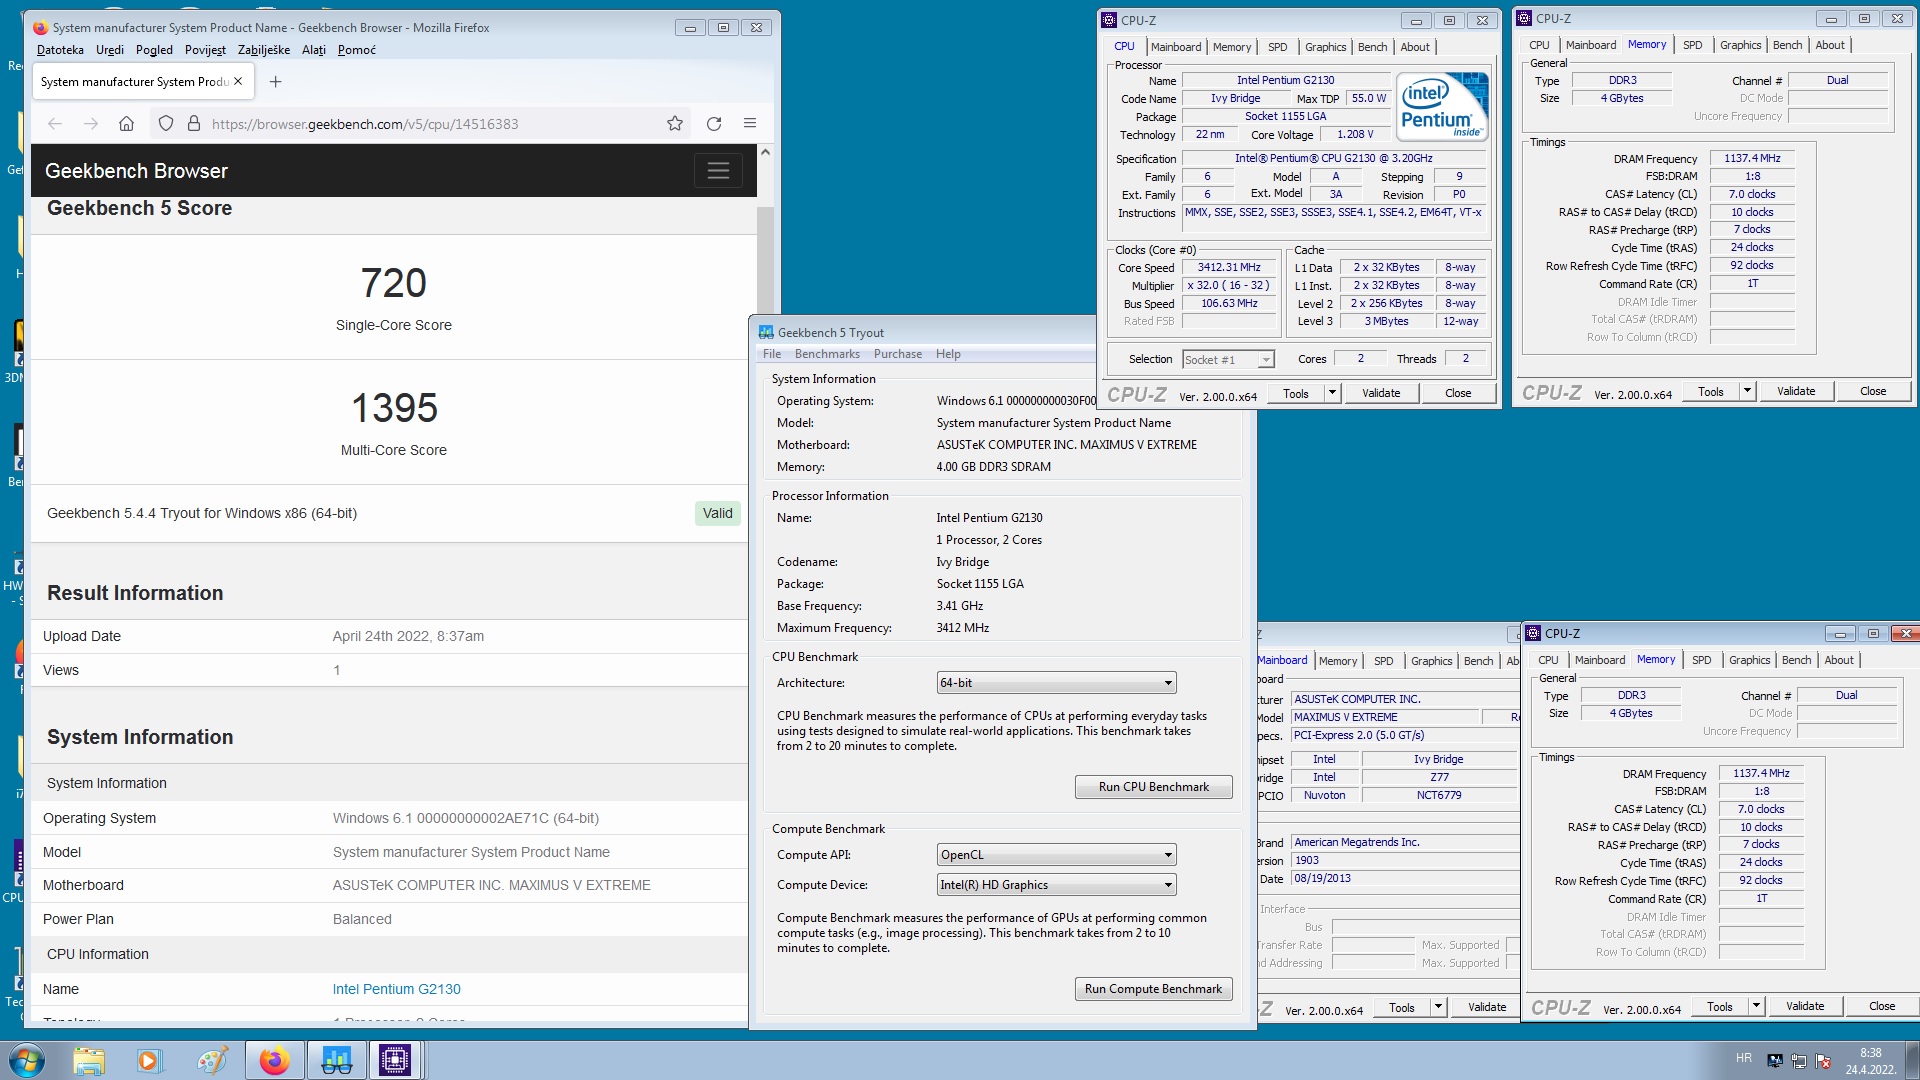1920x1080 pixels.
Task: Open the Compute Device Intel HD Graphics dropdown
Action: [1056, 885]
